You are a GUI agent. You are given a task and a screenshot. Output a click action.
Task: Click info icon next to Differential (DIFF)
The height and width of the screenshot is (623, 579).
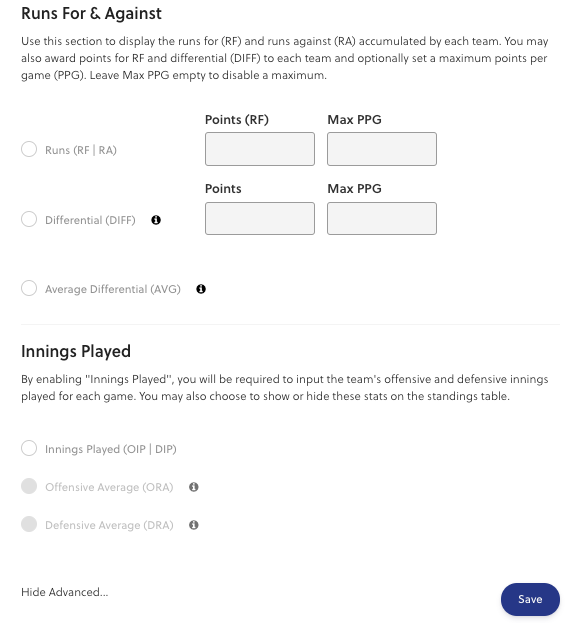[x=156, y=220]
